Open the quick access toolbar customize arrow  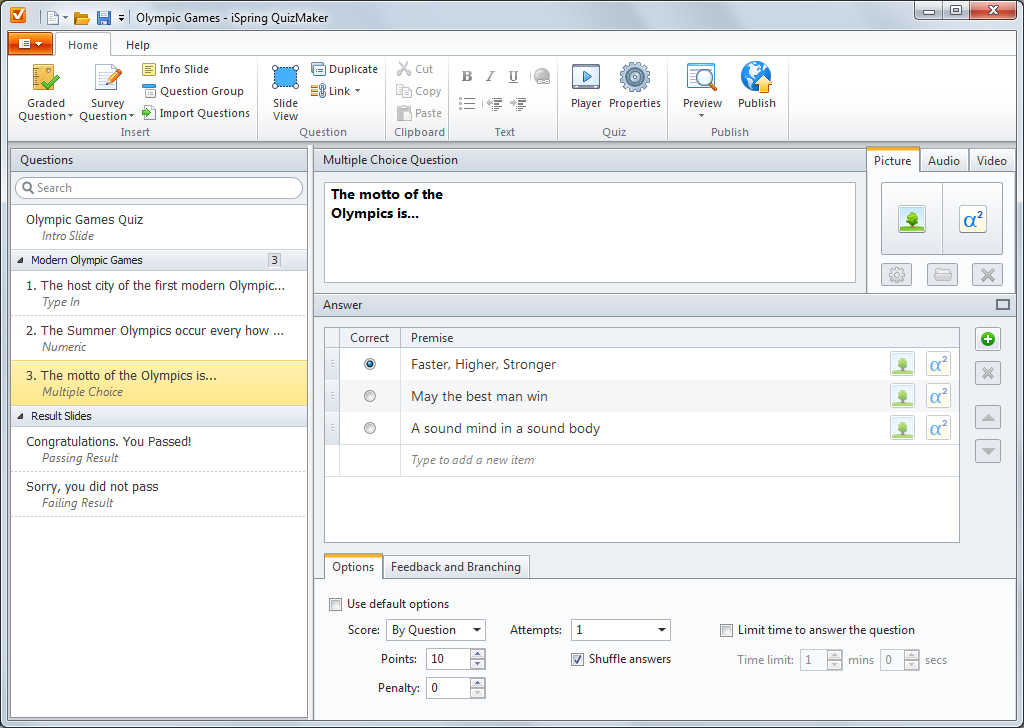click(x=121, y=18)
